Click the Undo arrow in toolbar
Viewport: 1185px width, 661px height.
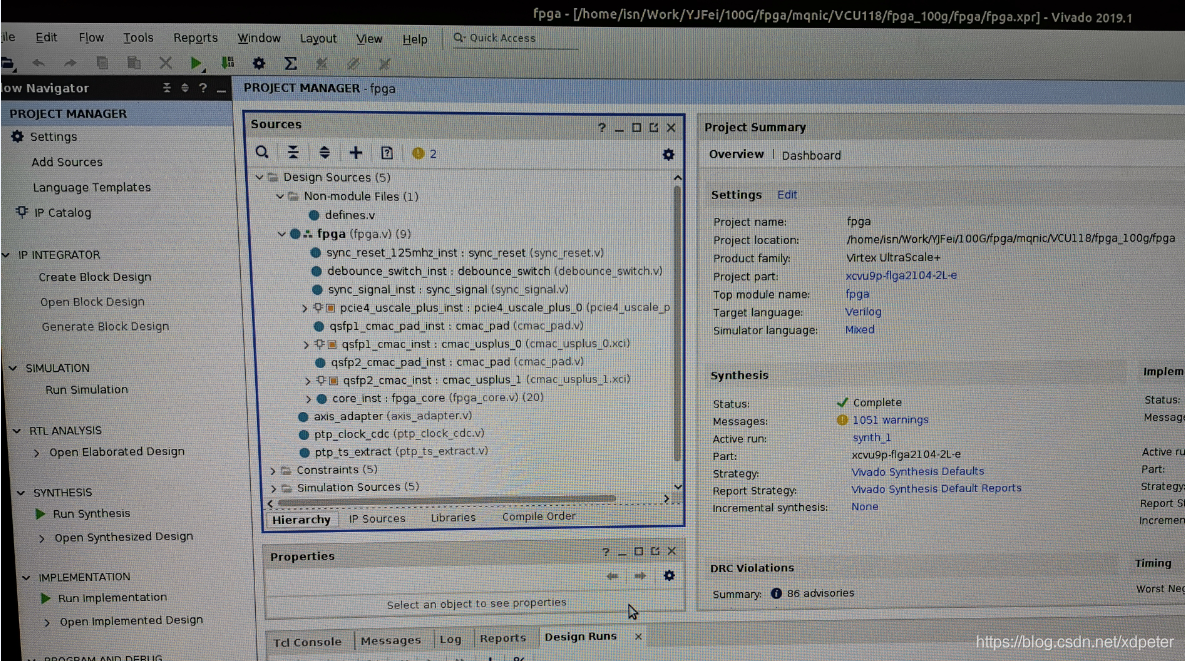[x=39, y=63]
